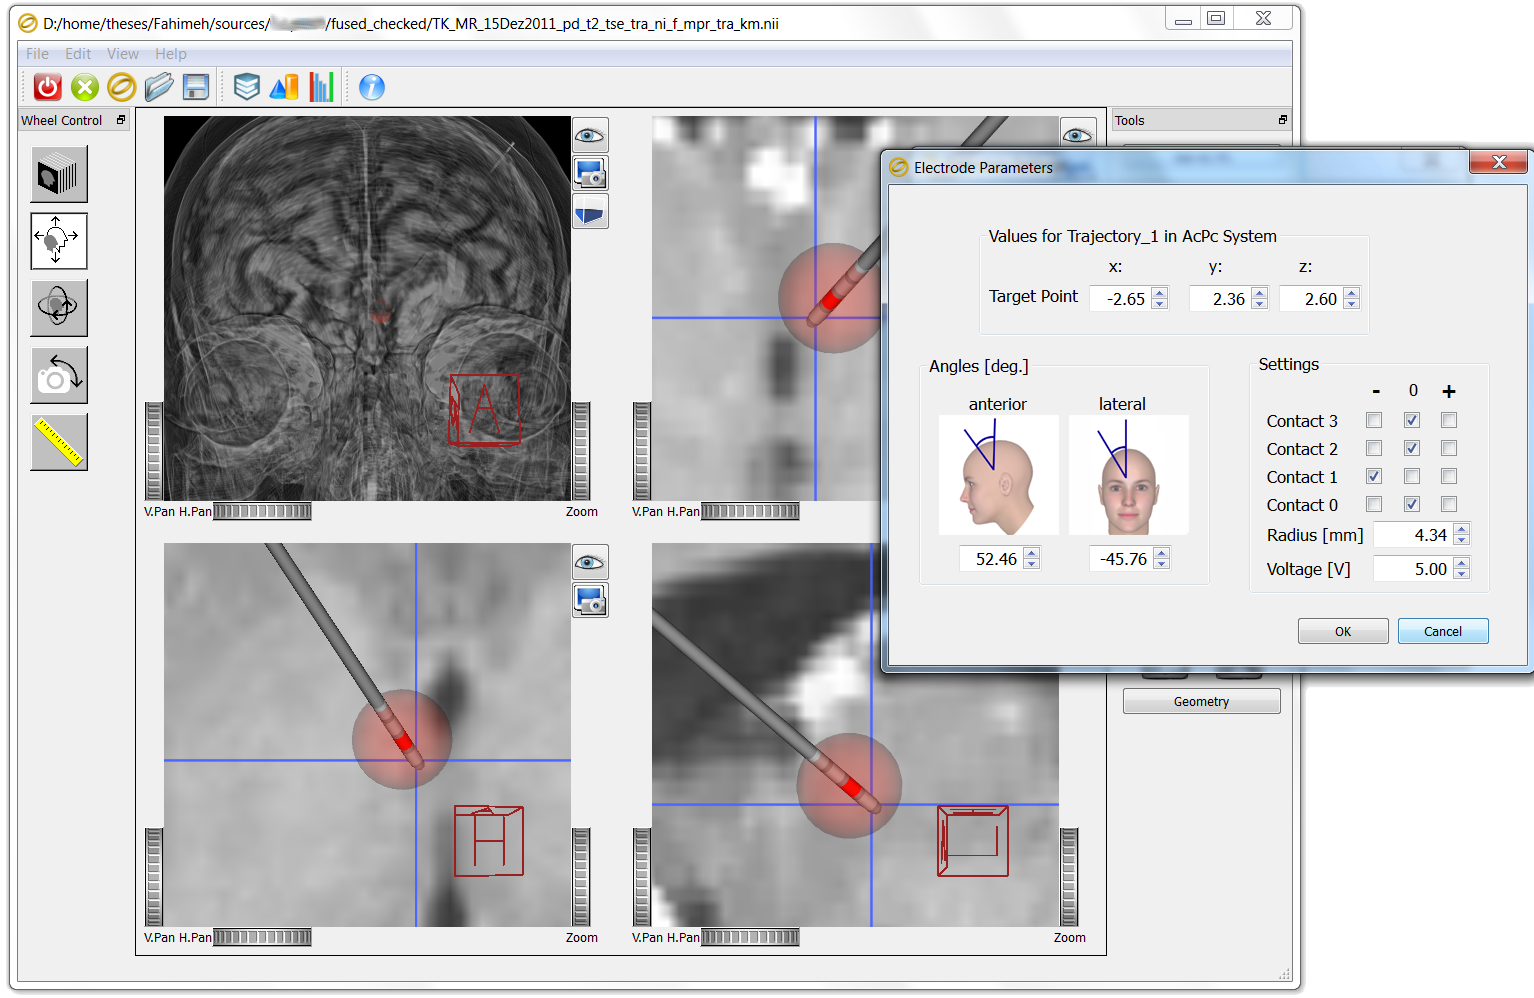Open the Help menu

tap(170, 54)
